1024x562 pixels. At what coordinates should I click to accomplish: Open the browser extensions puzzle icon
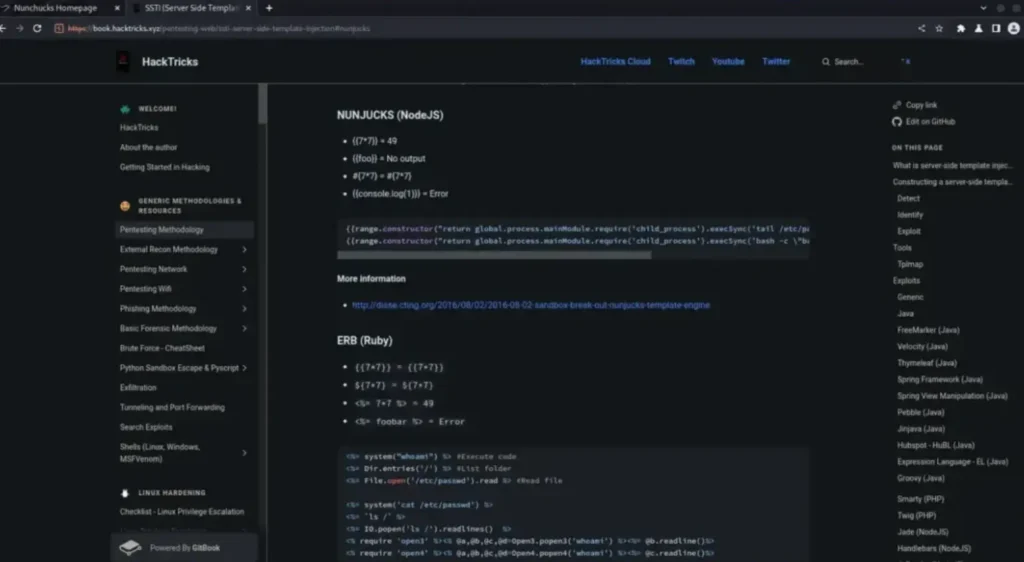pyautogui.click(x=961, y=28)
